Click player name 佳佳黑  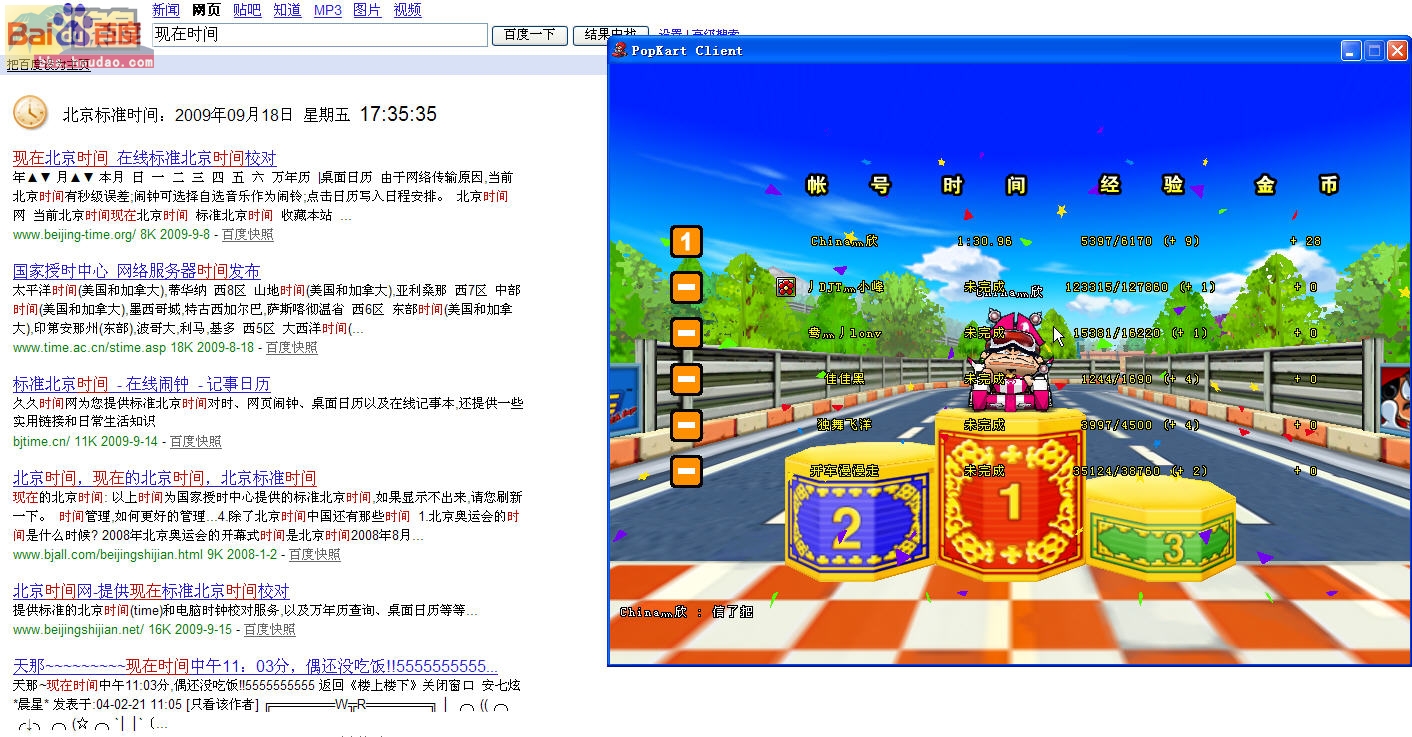(x=845, y=379)
